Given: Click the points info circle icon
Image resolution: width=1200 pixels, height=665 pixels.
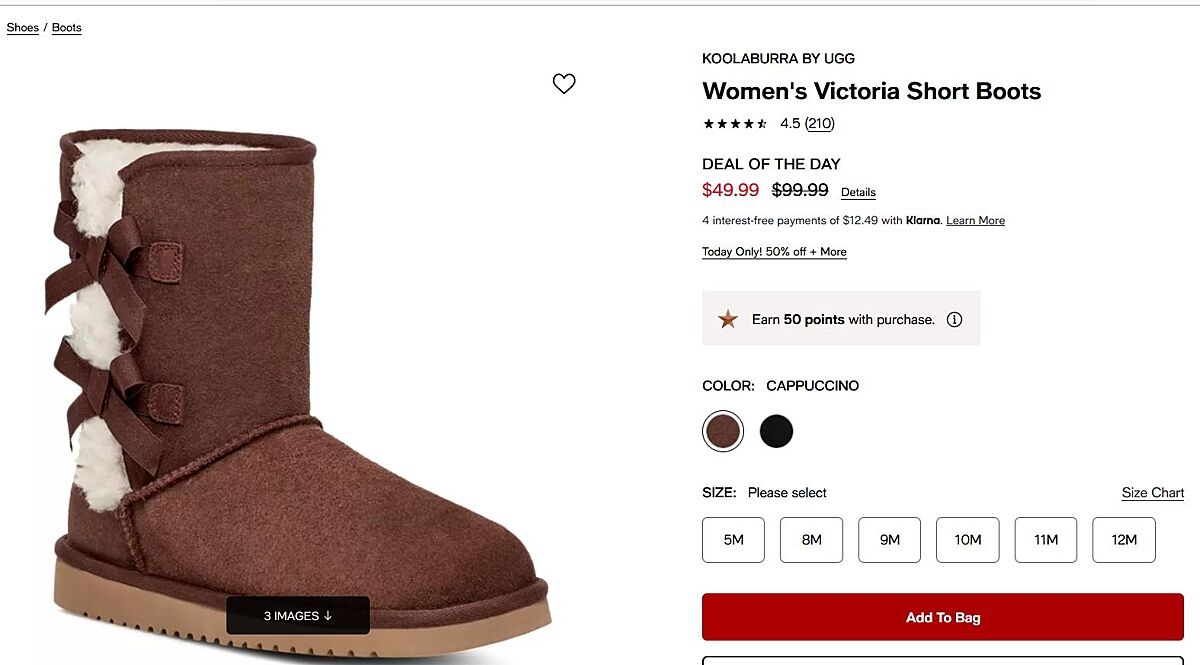Looking at the screenshot, I should point(954,320).
